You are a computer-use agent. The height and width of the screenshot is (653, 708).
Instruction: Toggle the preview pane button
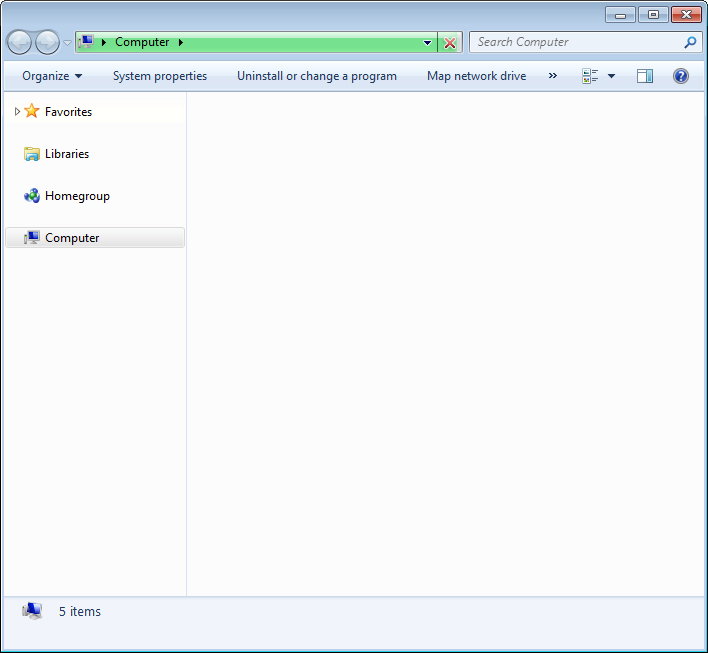click(x=645, y=76)
